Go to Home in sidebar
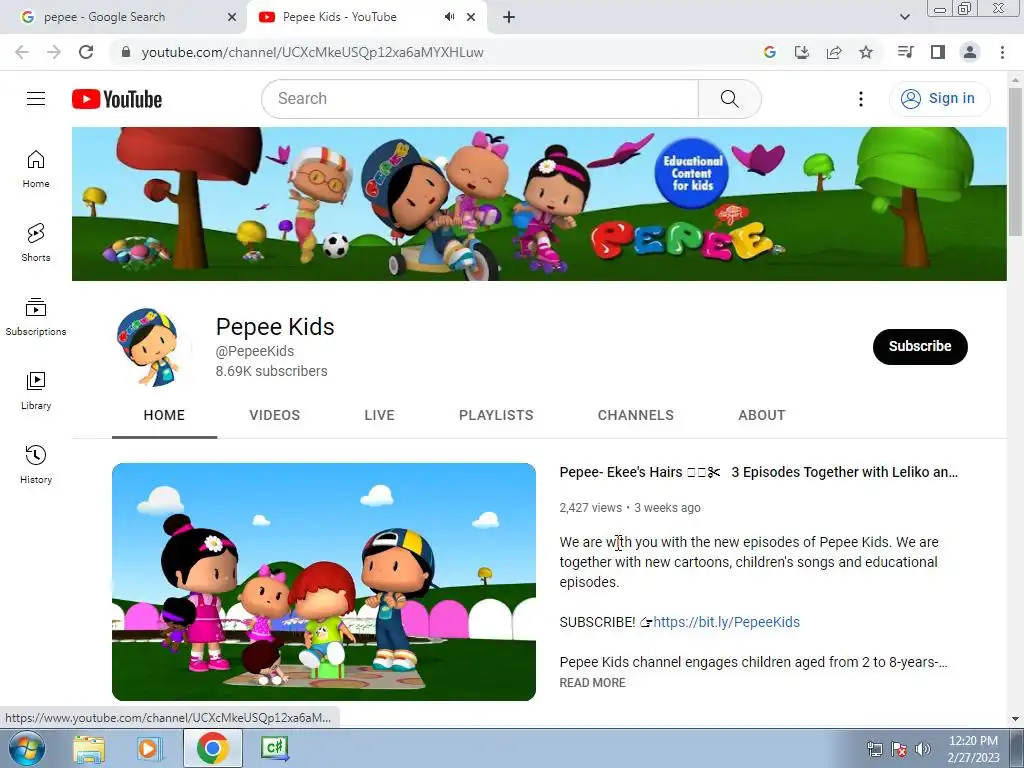 36,168
